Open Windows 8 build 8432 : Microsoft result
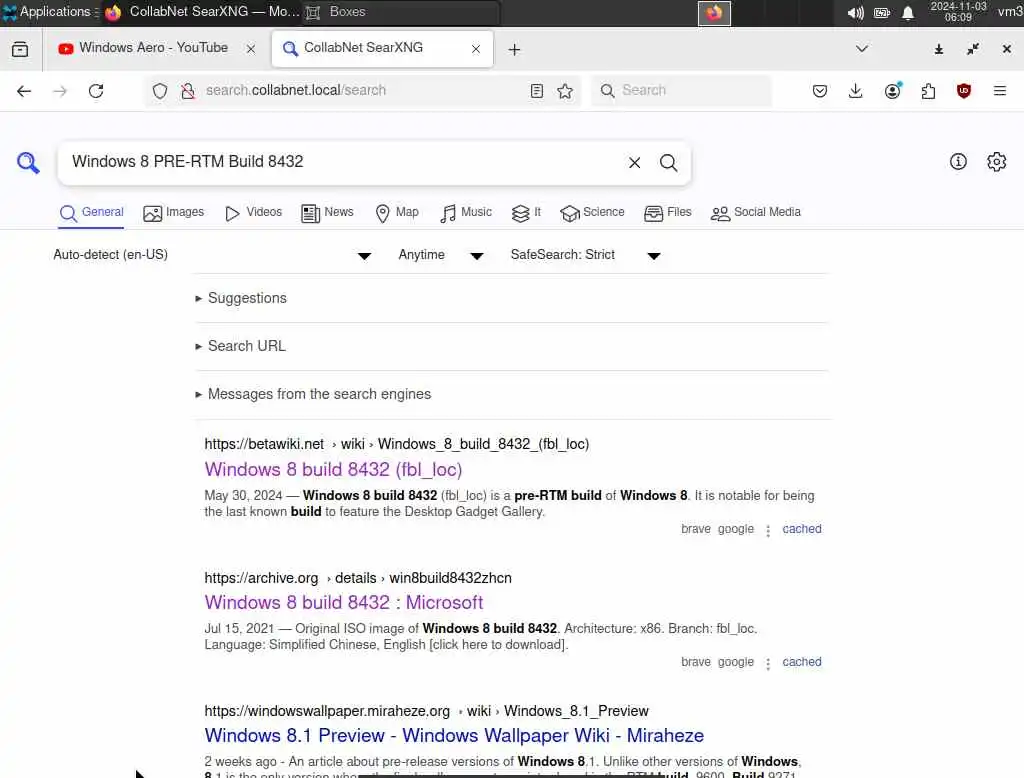Screen dimensions: 1024x778 (344, 602)
